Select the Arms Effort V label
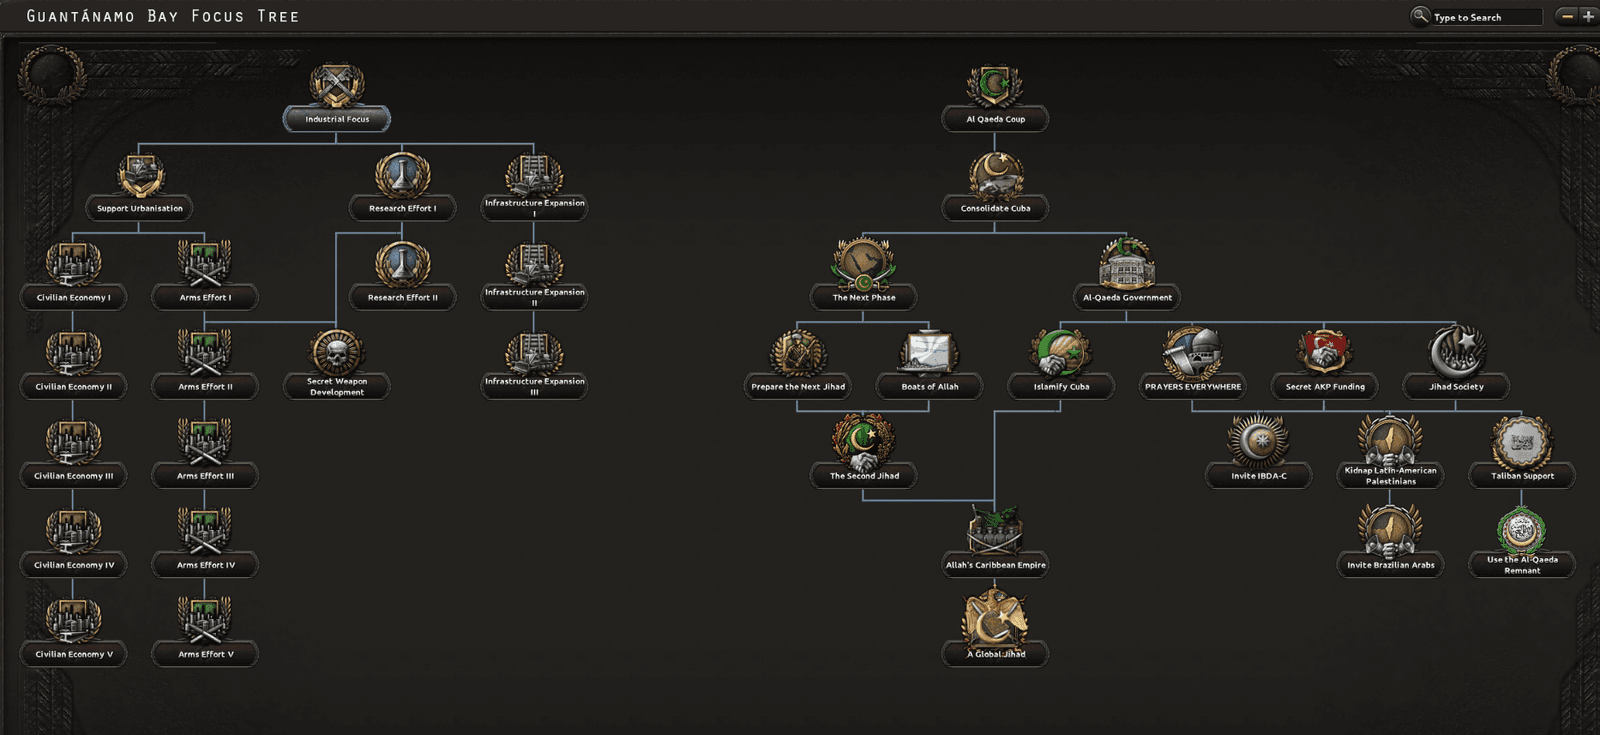Screen dimensions: 1600x735 [205, 654]
